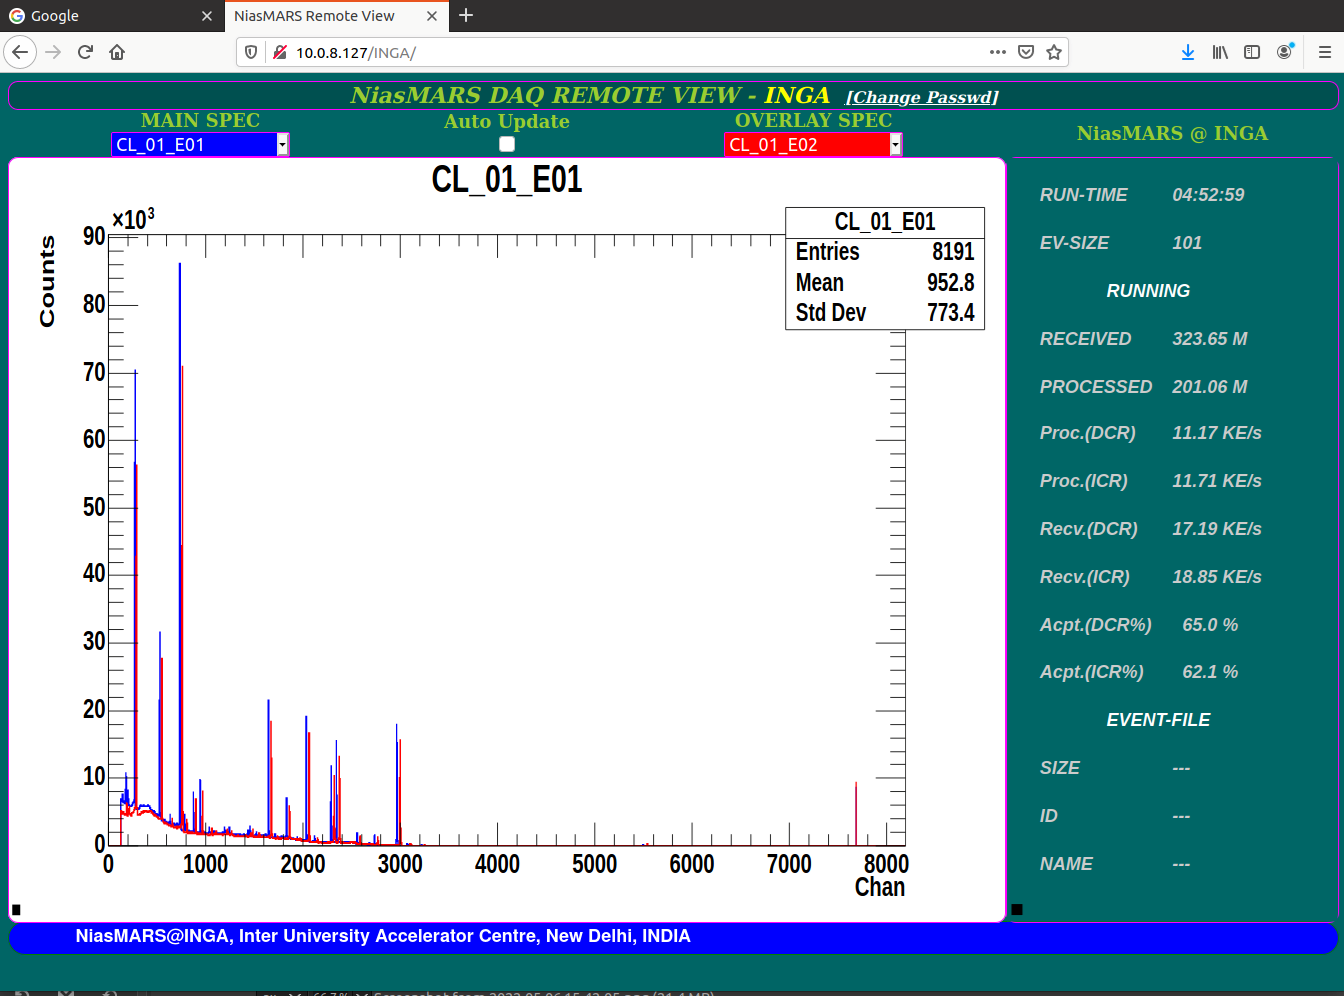The width and height of the screenshot is (1344, 996).
Task: Click the red peak near channel 7700
Action: [856, 812]
